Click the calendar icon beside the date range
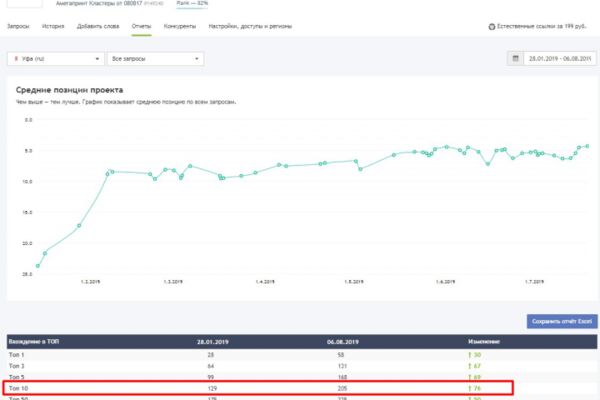This screenshot has height=400, width=600. coord(515,59)
